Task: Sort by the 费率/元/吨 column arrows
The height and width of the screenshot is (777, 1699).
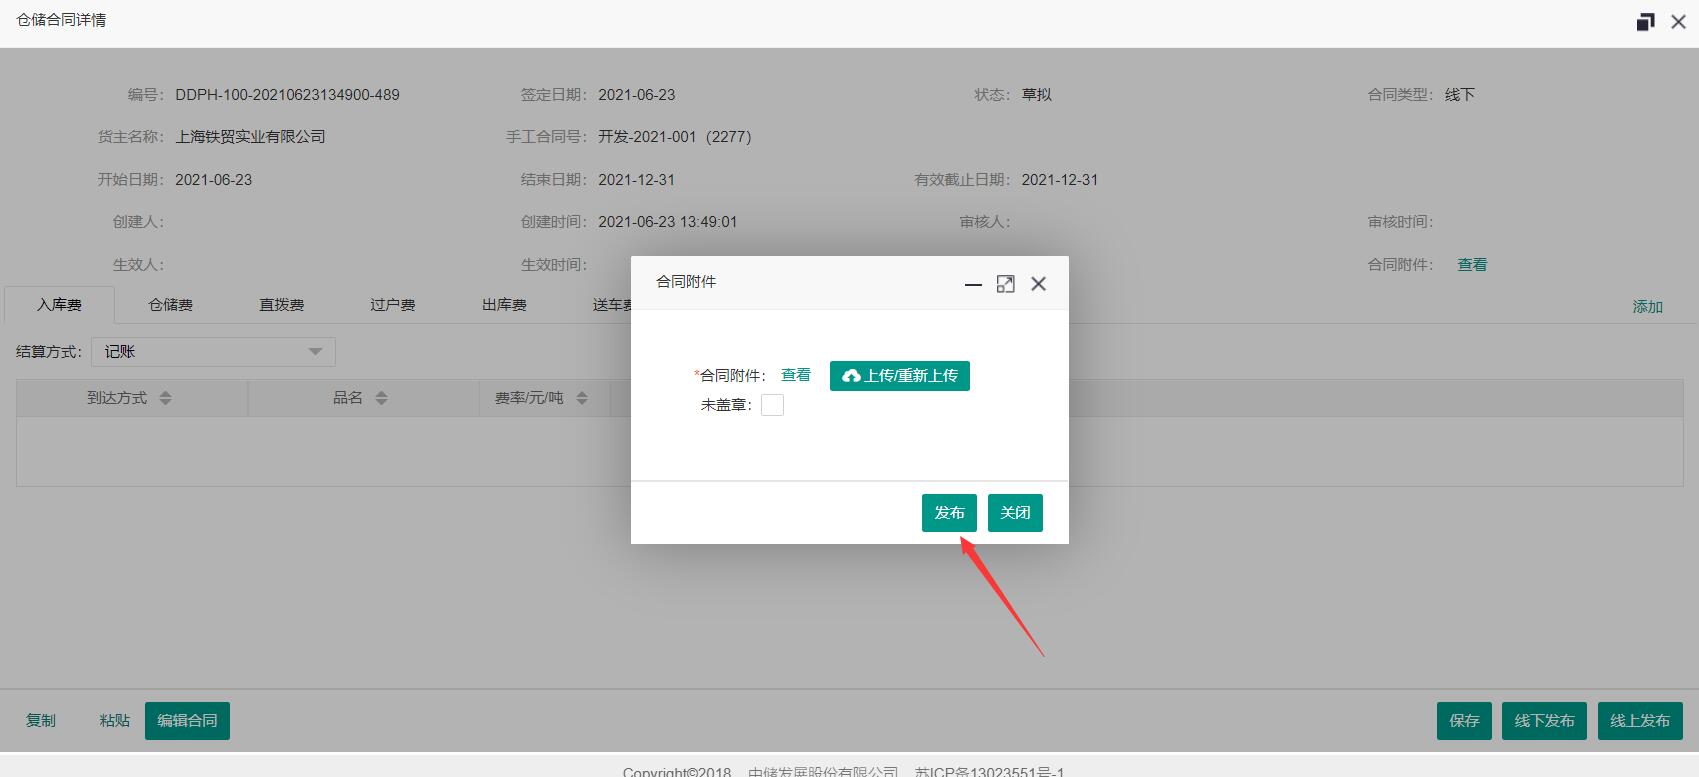Action: tap(582, 398)
